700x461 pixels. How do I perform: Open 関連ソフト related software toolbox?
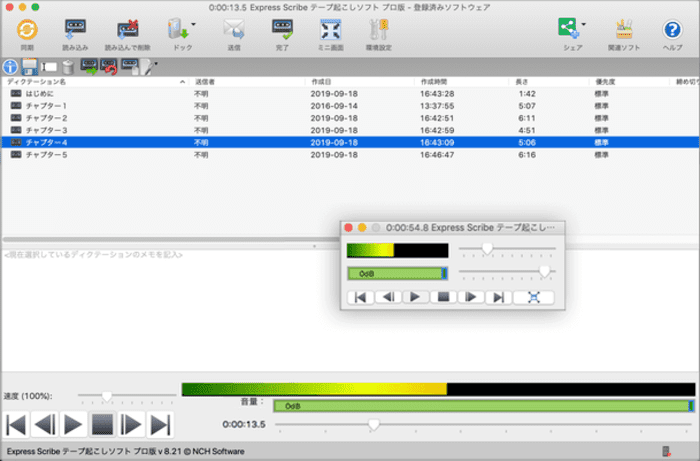coord(624,30)
